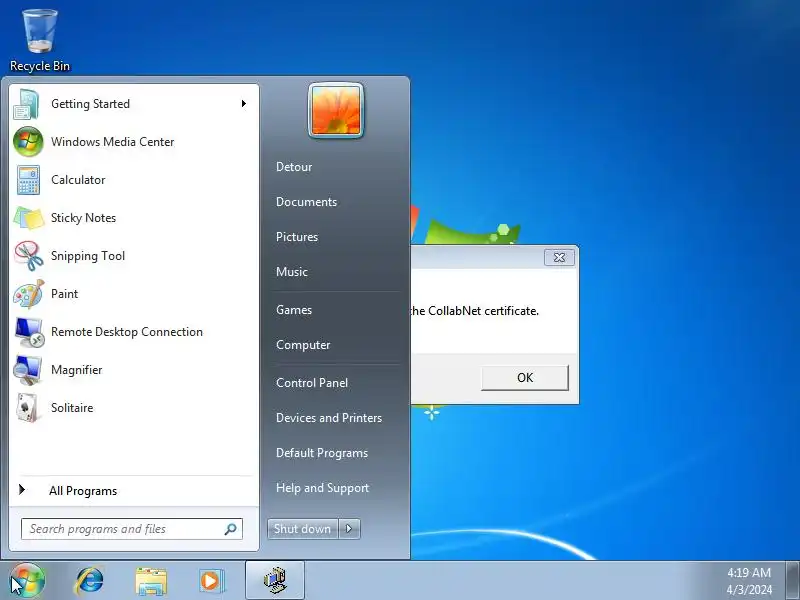Open Games from Start menu
800x600 pixels.
click(x=294, y=310)
